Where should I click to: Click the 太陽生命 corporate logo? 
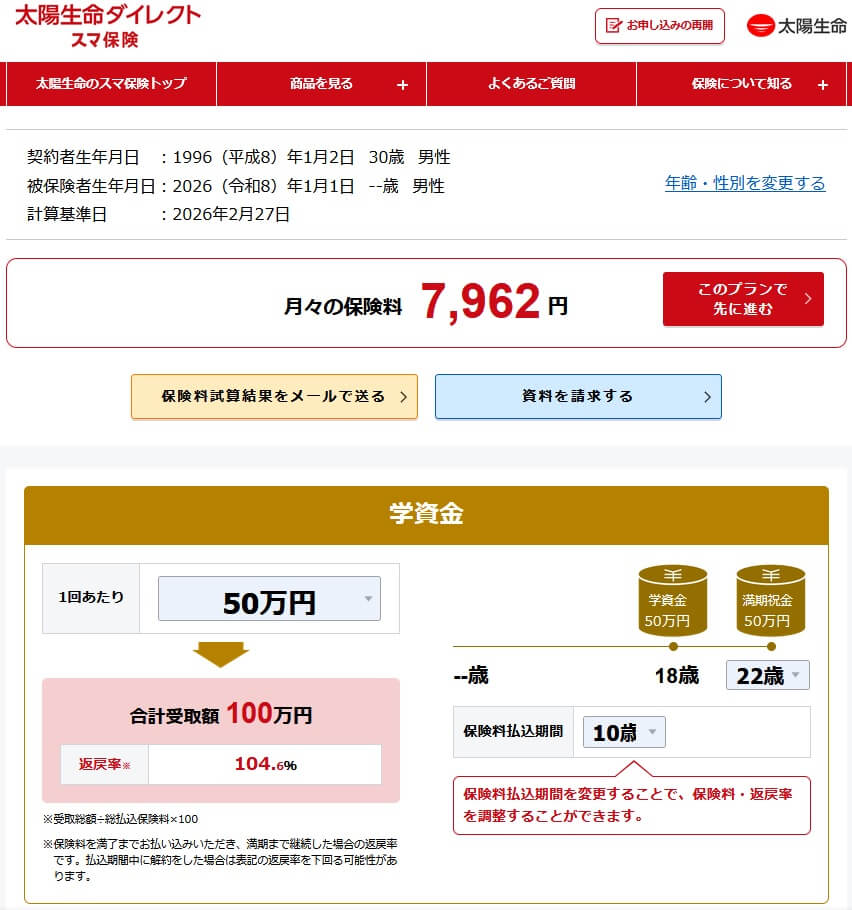pos(796,26)
